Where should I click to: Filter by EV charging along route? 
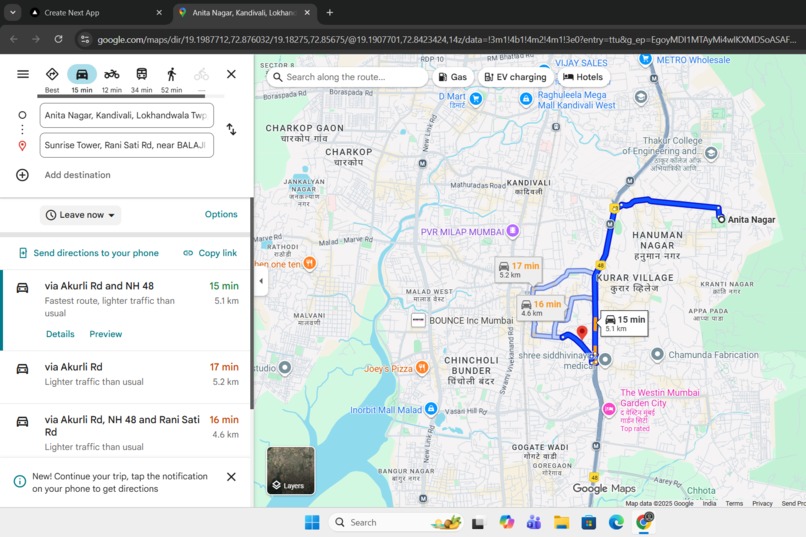[515, 77]
